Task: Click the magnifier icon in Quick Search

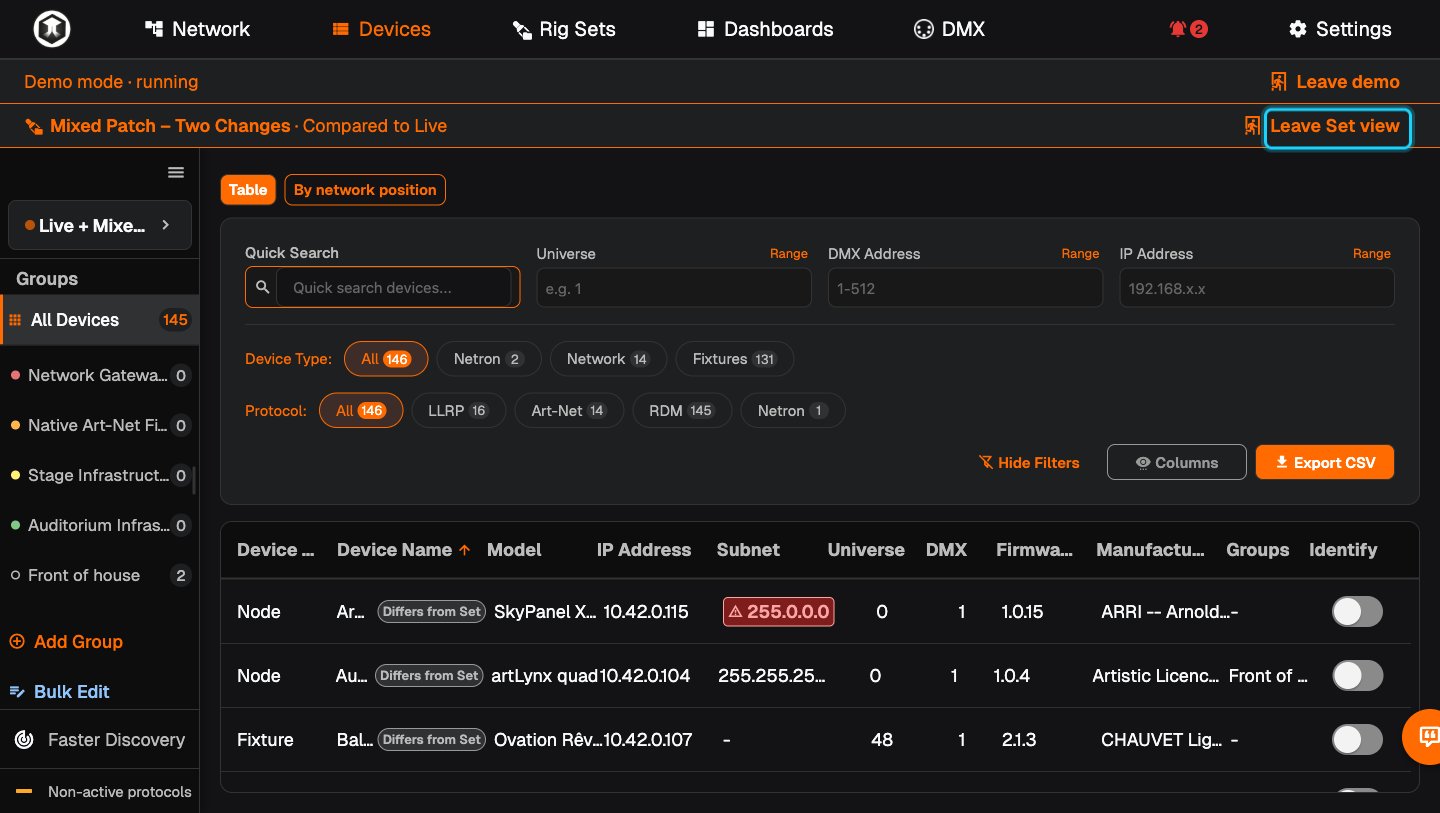Action: click(x=262, y=288)
